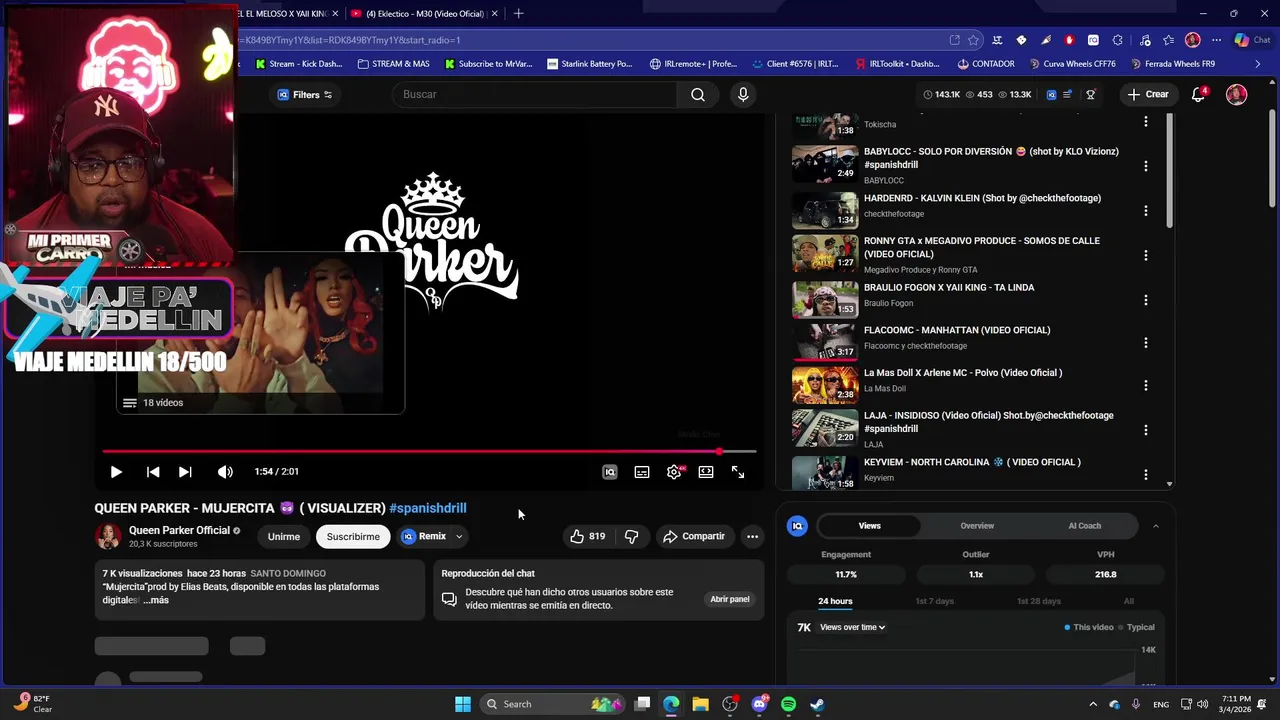
Task: Open the Crear create button
Action: (x=1147, y=94)
